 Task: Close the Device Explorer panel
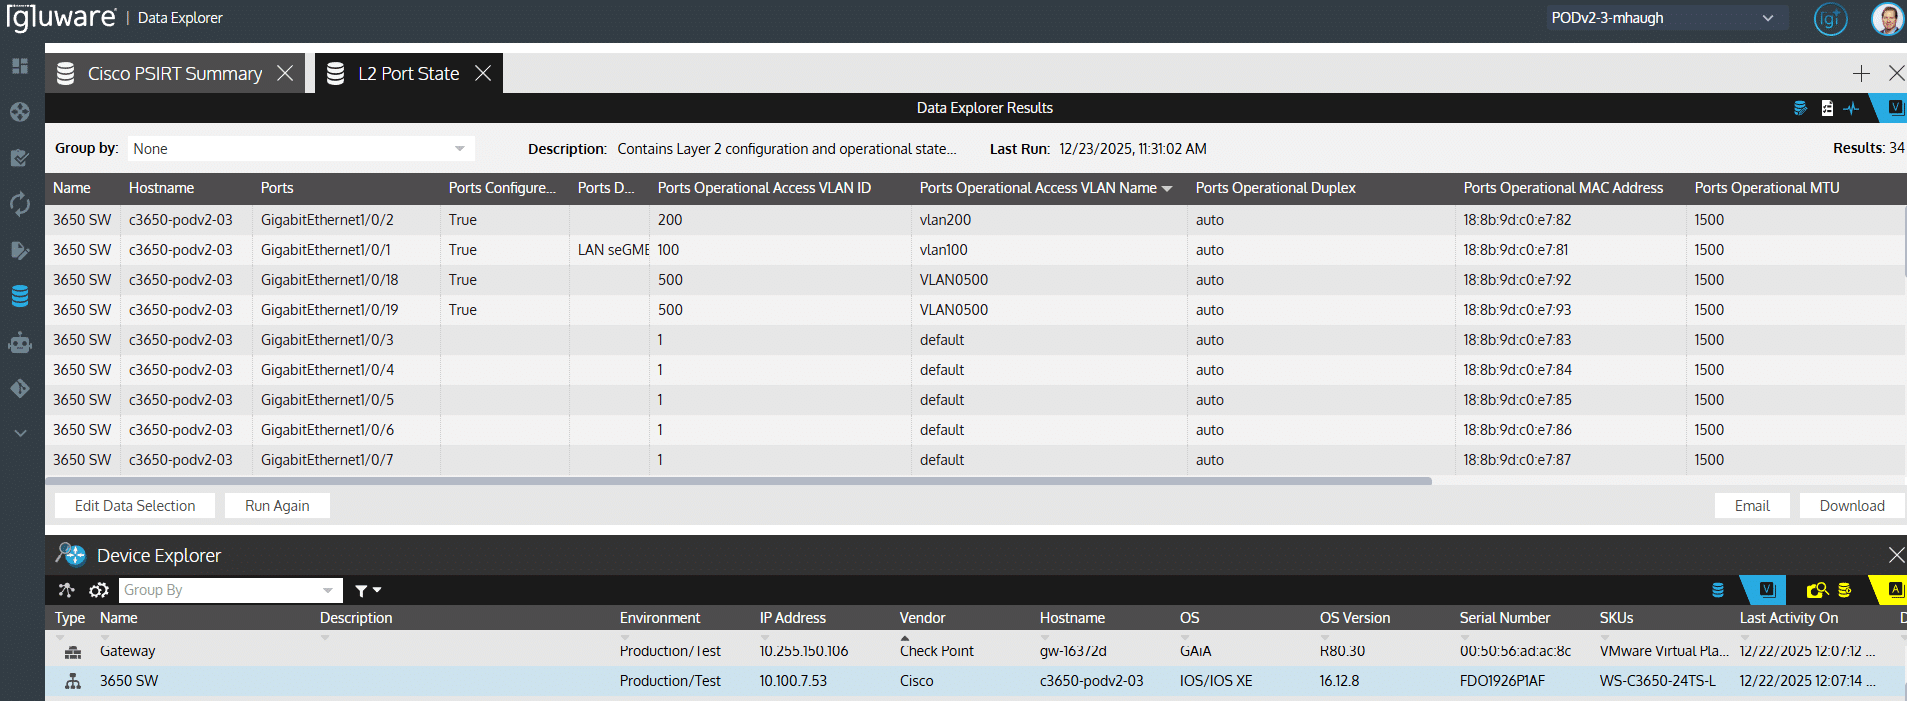1896,554
